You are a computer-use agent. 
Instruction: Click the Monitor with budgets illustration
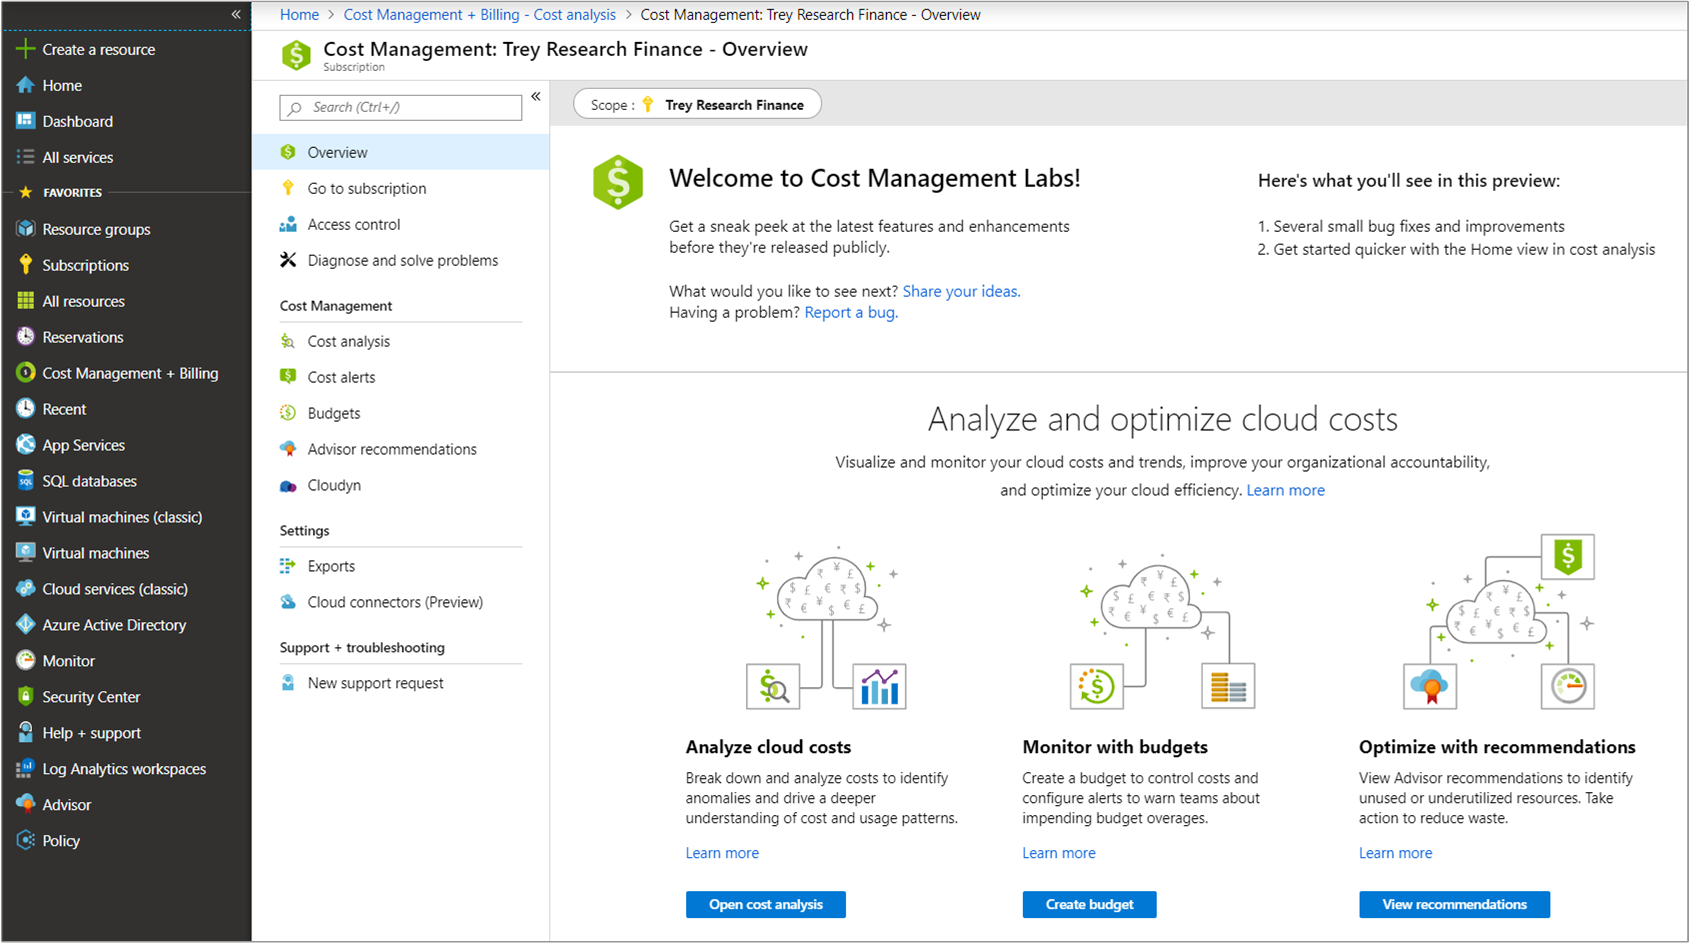pyautogui.click(x=1162, y=630)
